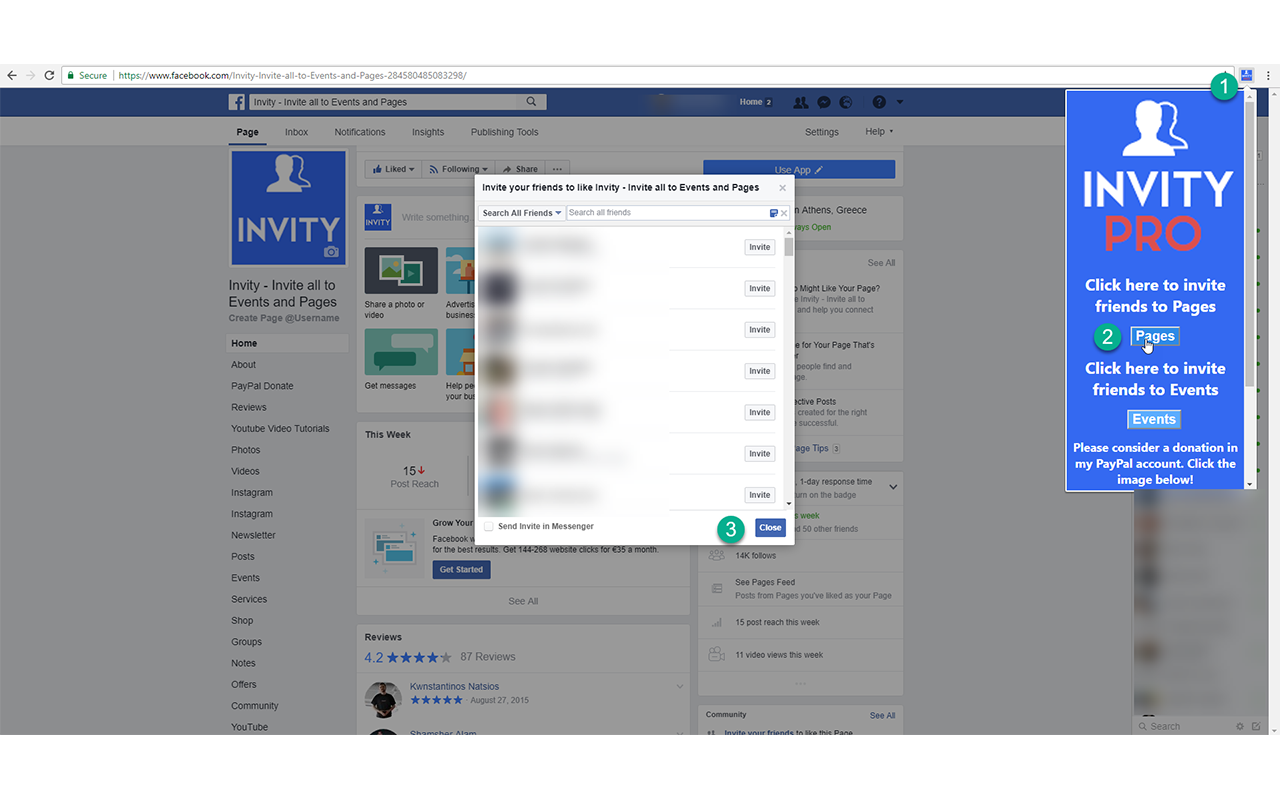1280x800 pixels.
Task: Select Newsletter in the left sidebar
Action: click(x=253, y=535)
